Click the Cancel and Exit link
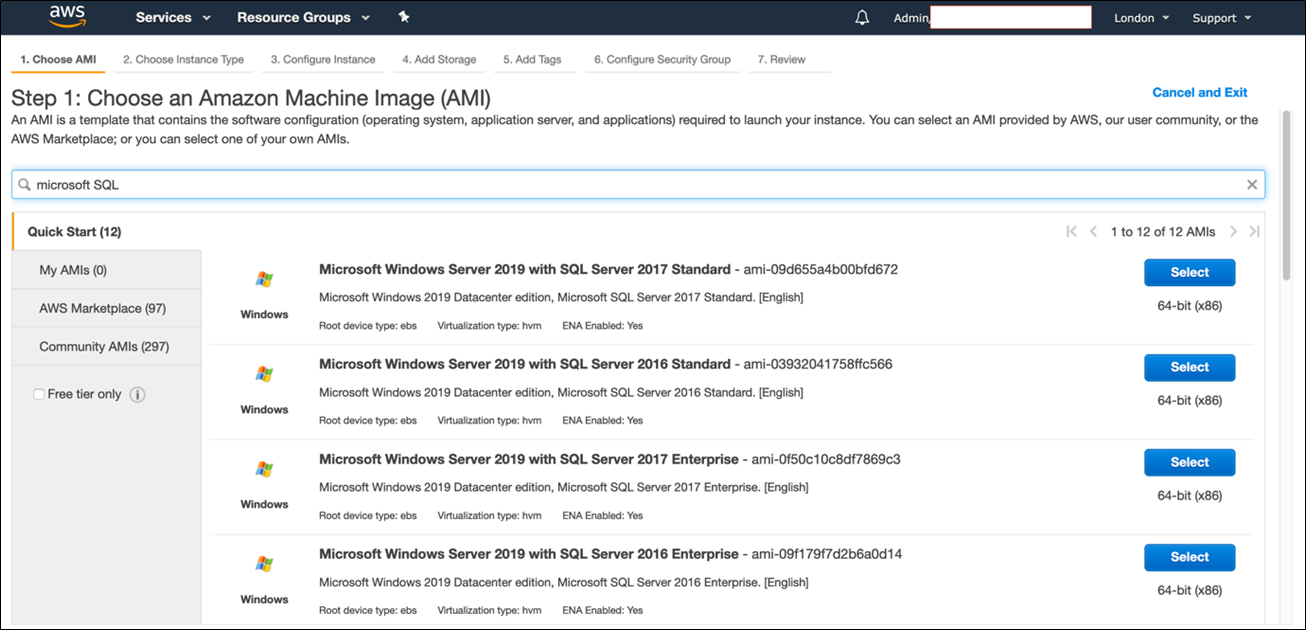Image resolution: width=1306 pixels, height=630 pixels. pos(1199,92)
